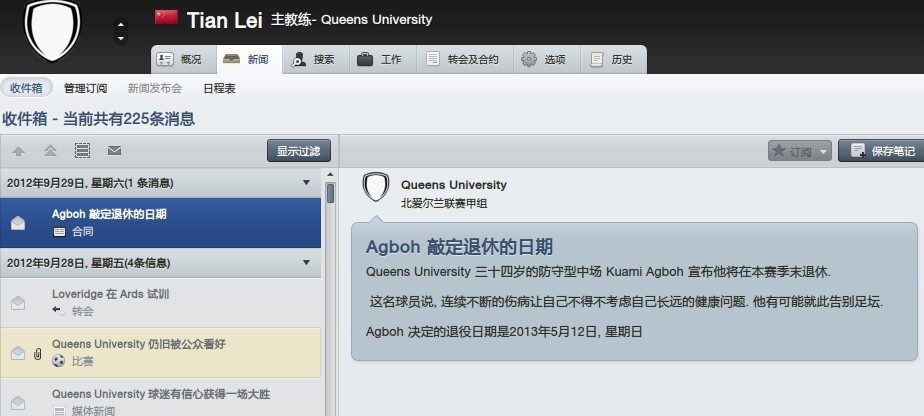The width and height of the screenshot is (924, 416).
Task: Click the 历史 tab scroll icon
Action: coord(597,59)
